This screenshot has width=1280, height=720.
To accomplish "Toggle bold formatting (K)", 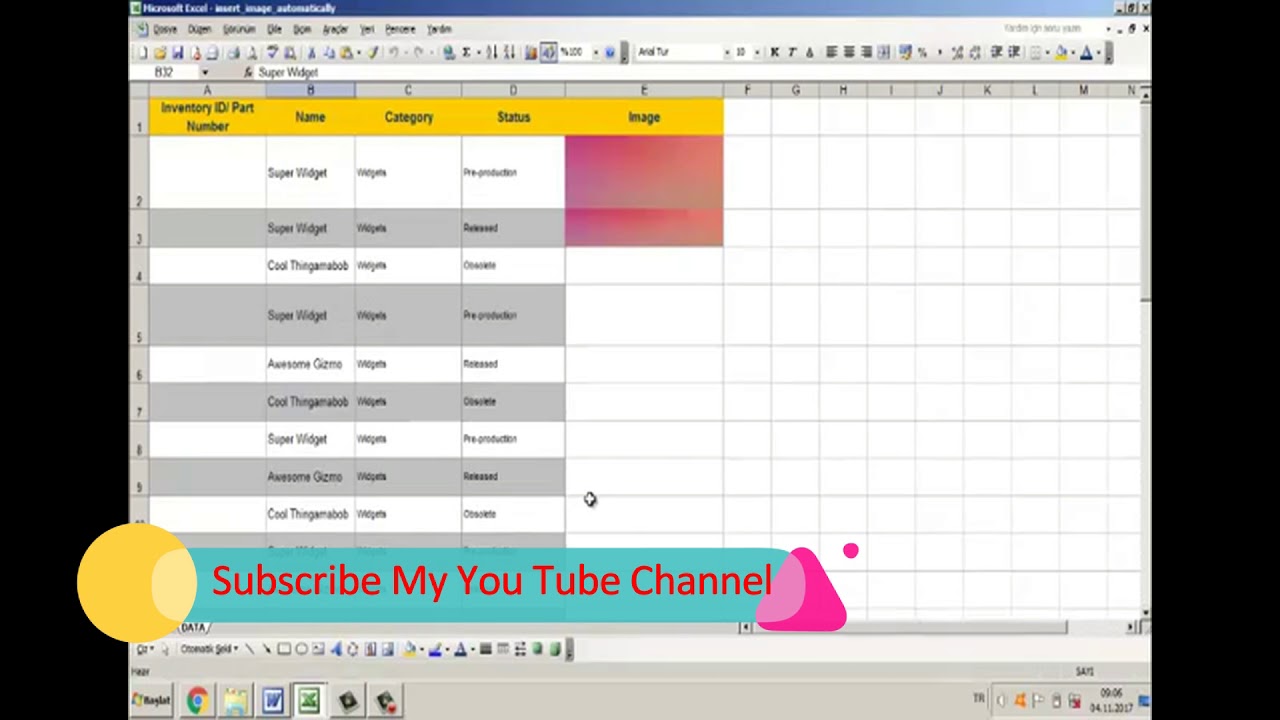I will click(x=775, y=52).
